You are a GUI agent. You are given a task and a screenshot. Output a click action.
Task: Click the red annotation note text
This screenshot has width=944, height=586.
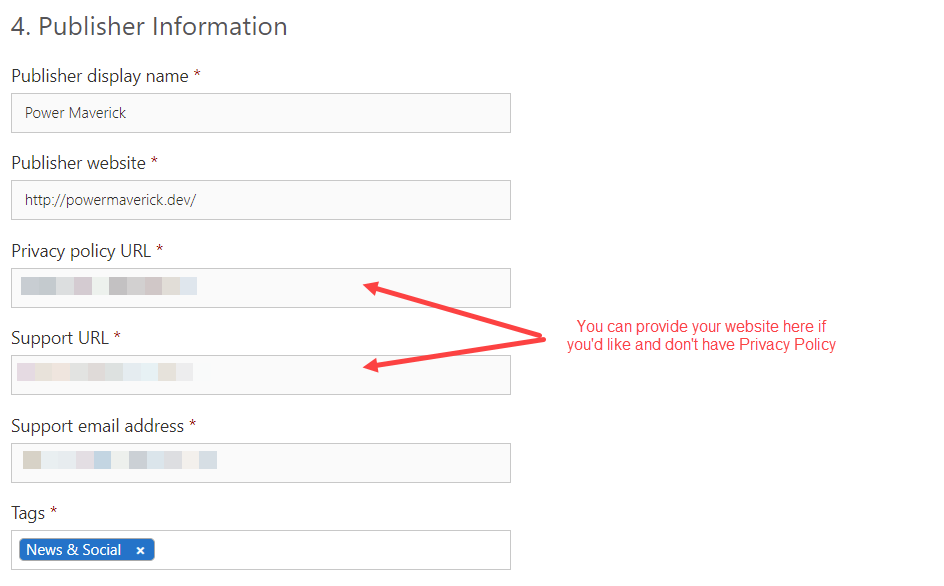click(x=701, y=335)
